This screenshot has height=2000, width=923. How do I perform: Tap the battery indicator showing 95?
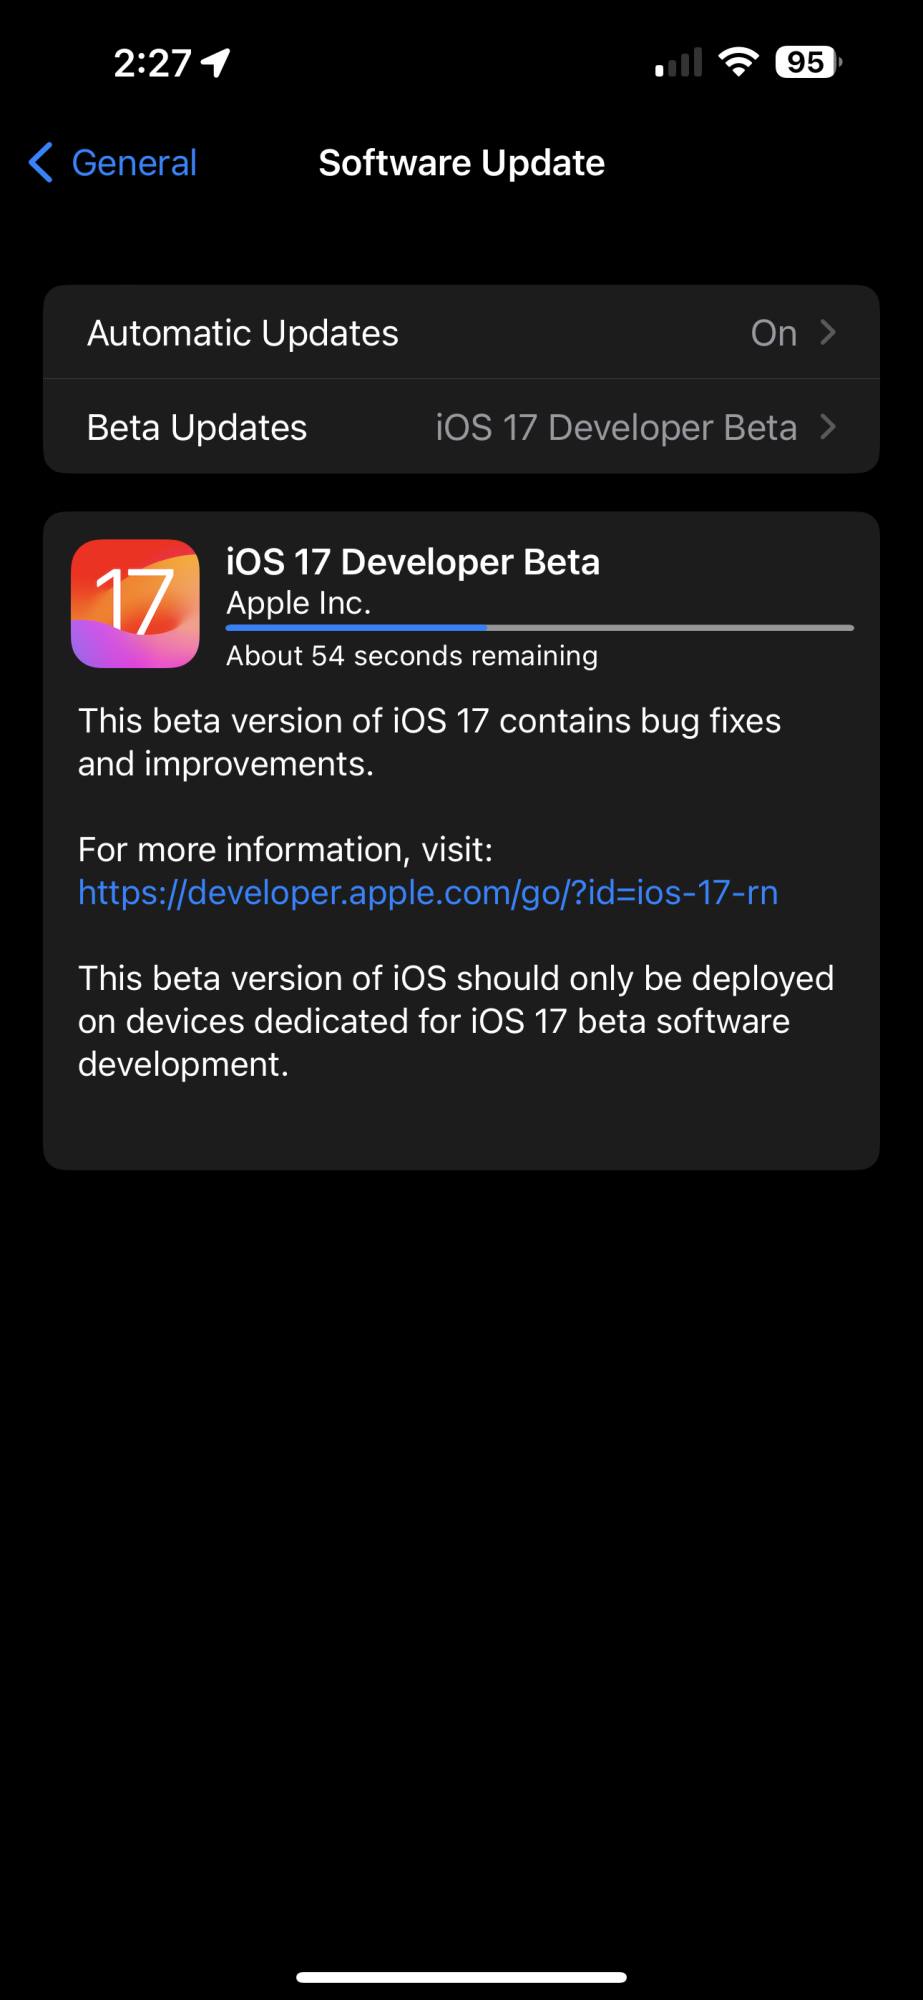808,62
